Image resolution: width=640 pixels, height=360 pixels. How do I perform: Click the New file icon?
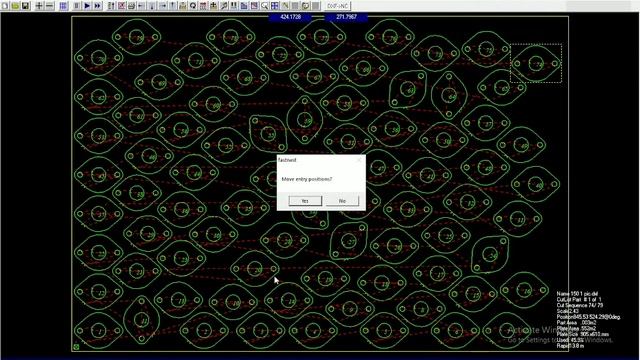click(5, 6)
